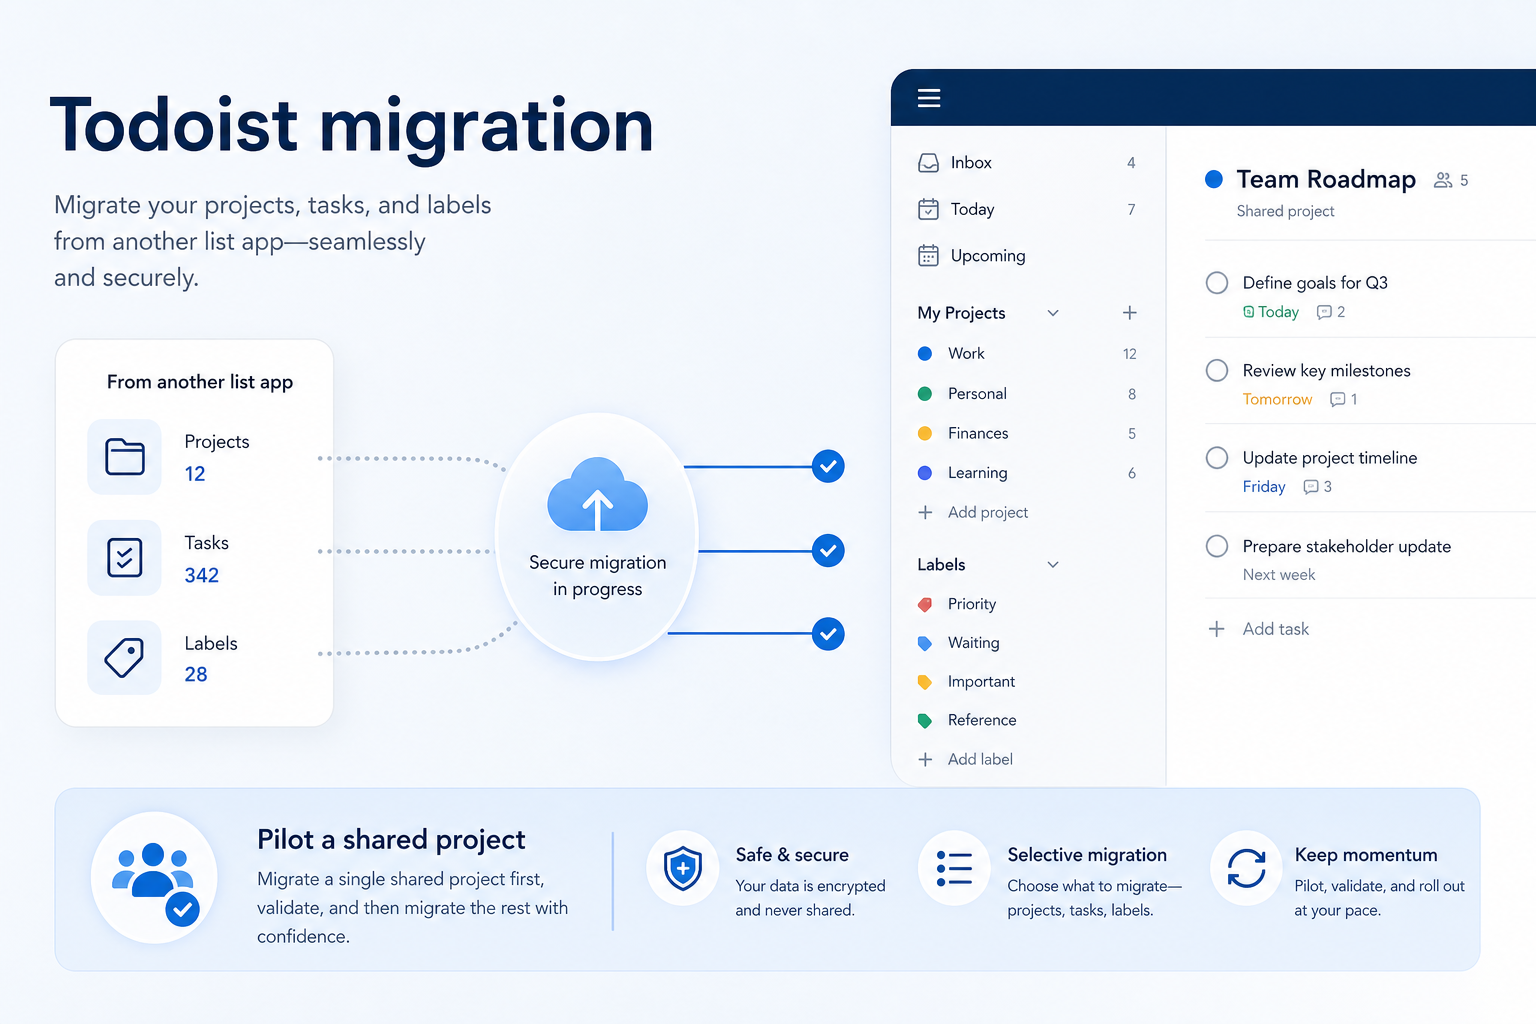1536x1024 pixels.
Task: Click the Reference label tag icon
Action: 925,720
